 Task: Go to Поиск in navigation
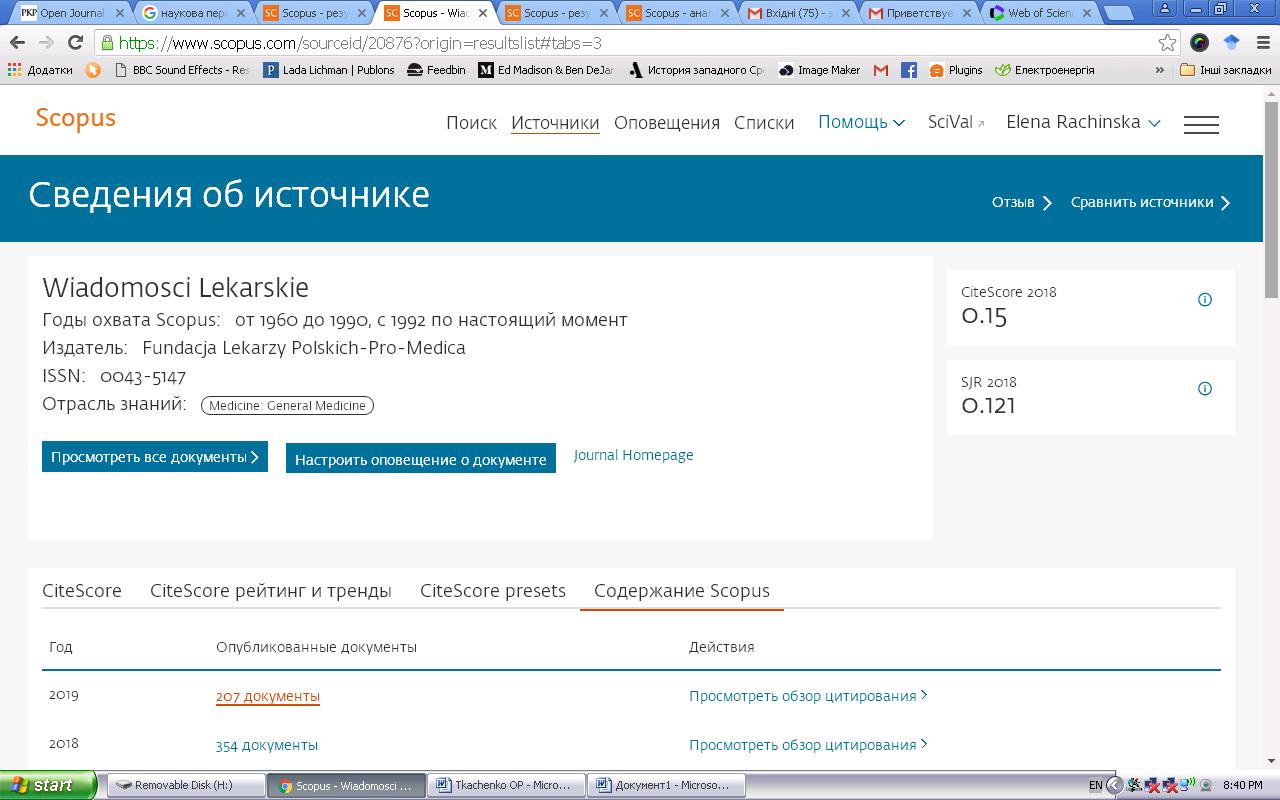coord(471,122)
